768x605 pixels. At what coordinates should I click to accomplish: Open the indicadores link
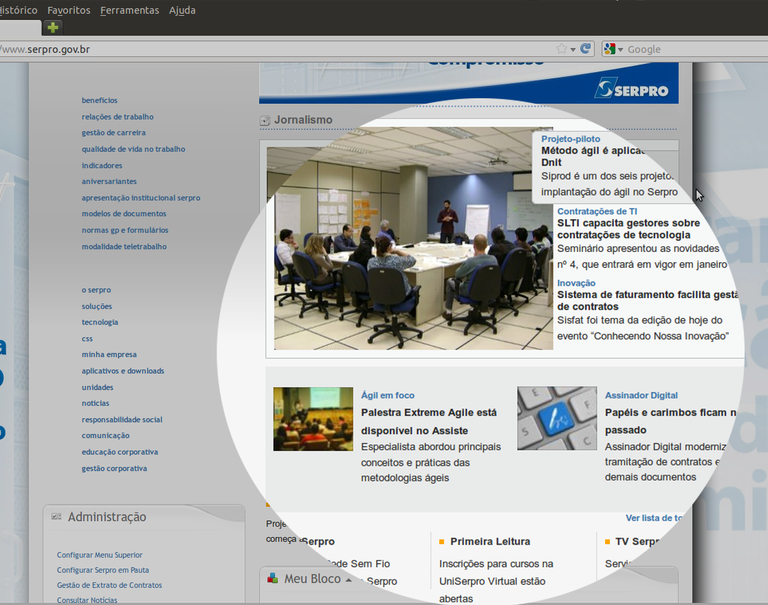(102, 166)
